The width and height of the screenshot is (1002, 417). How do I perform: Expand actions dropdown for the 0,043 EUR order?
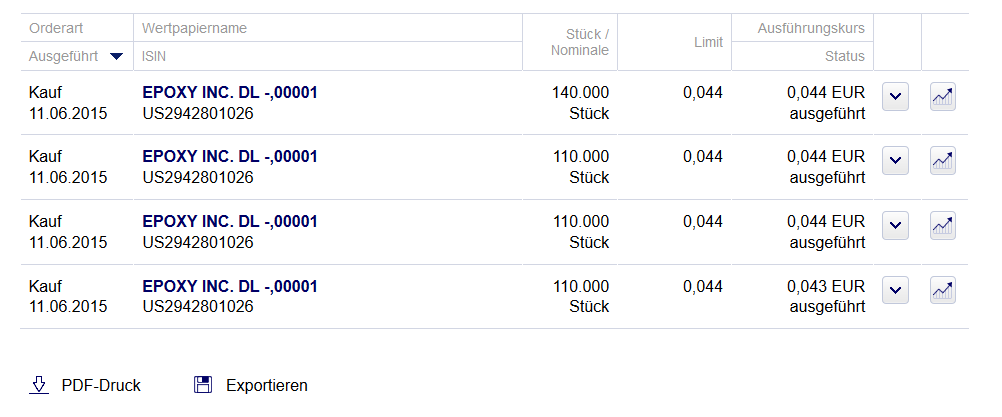pos(895,290)
